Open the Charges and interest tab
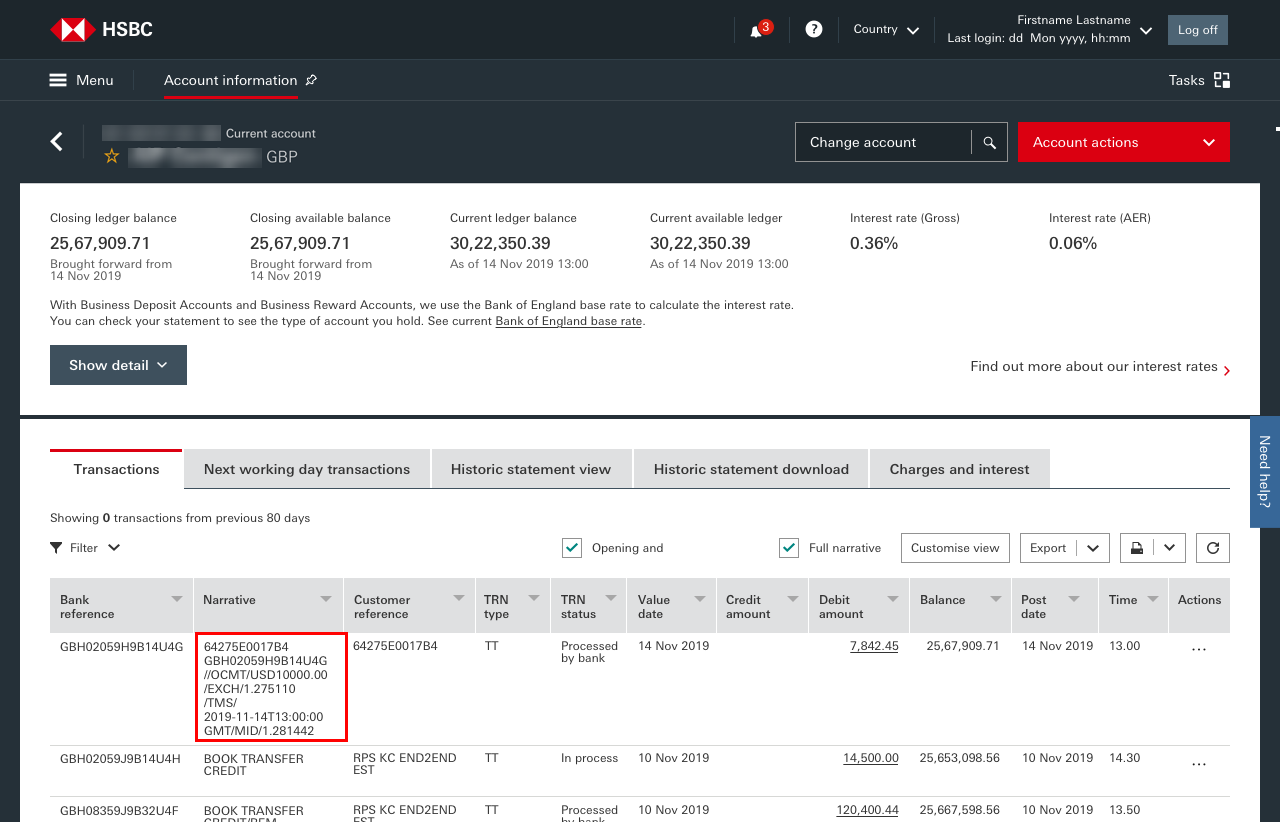The width and height of the screenshot is (1280, 822). [x=959, y=469]
